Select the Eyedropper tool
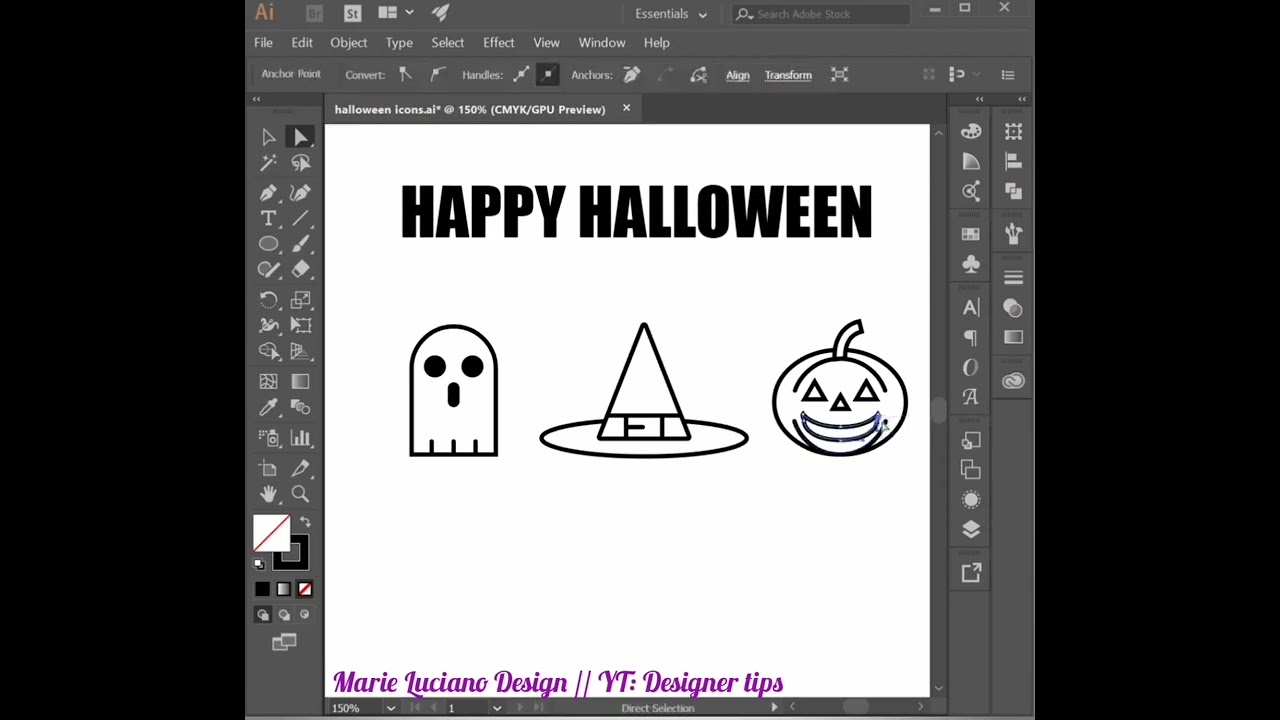 click(x=268, y=407)
